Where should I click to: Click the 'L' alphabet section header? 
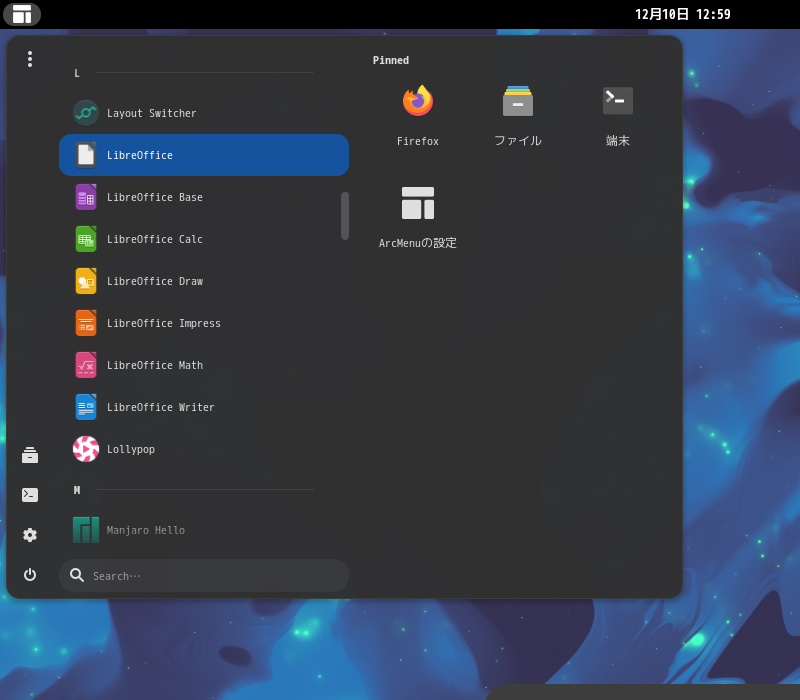(77, 73)
